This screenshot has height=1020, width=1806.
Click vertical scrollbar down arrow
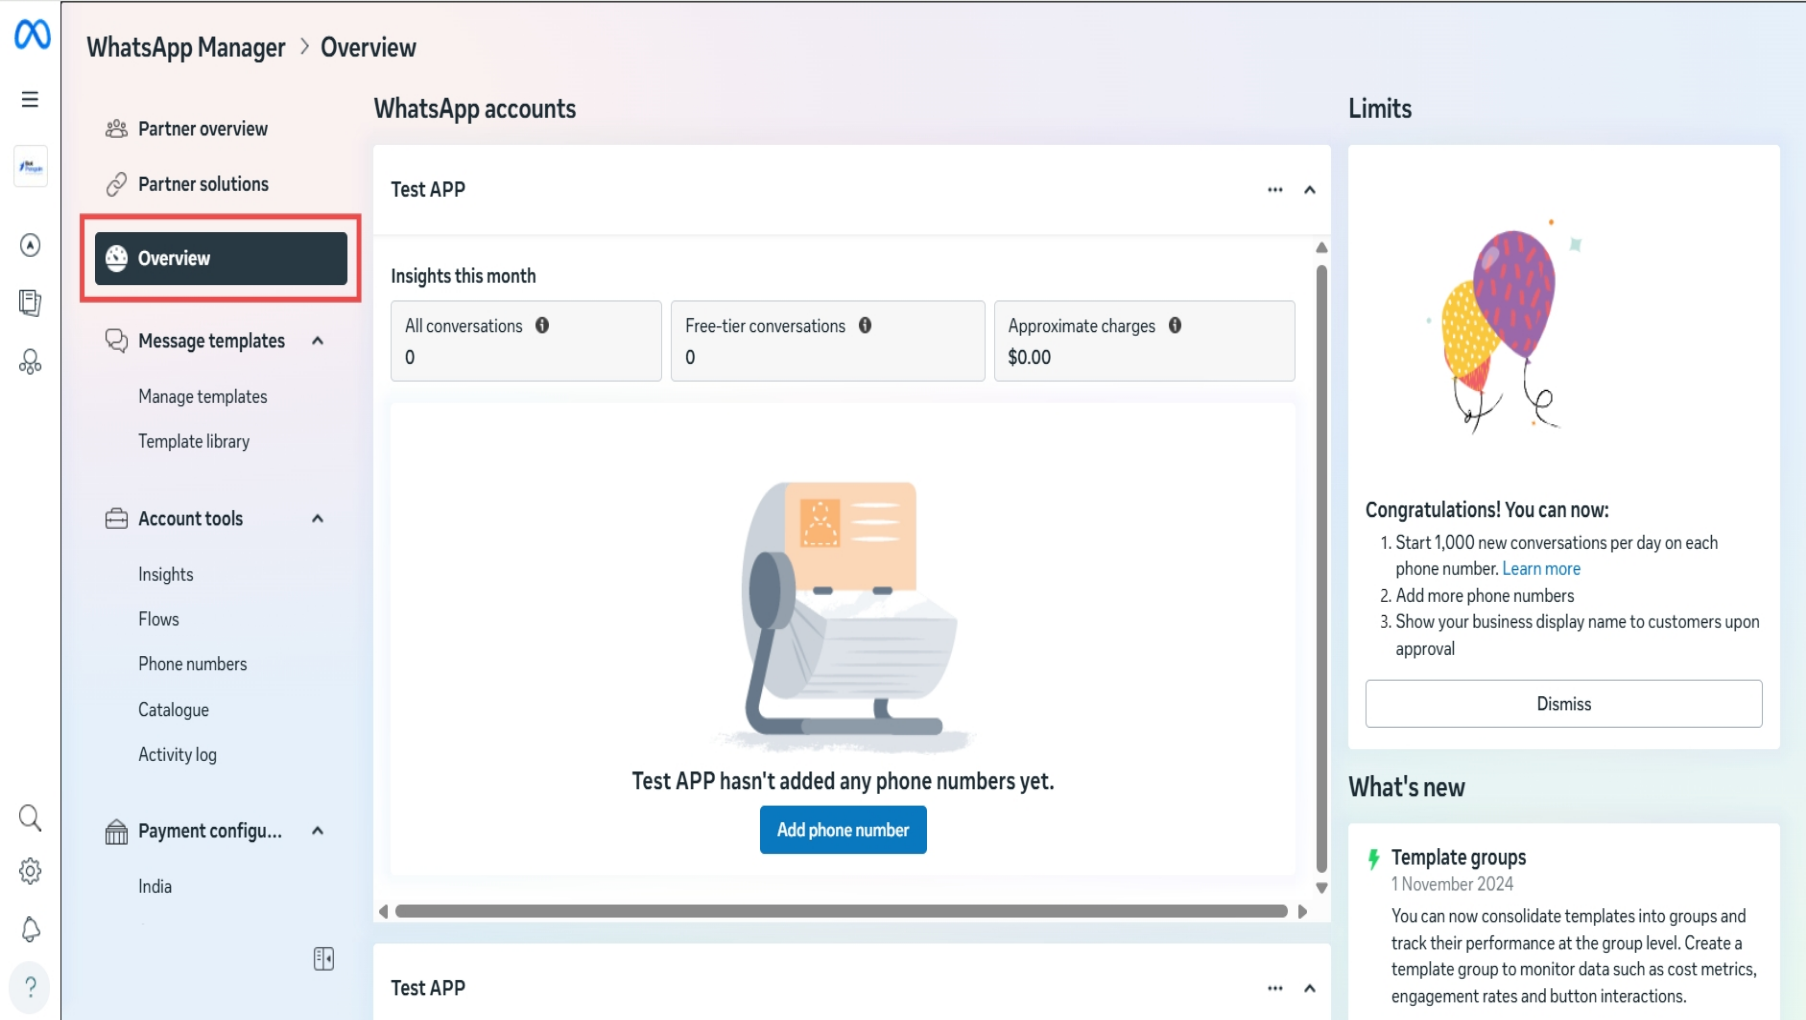1322,888
